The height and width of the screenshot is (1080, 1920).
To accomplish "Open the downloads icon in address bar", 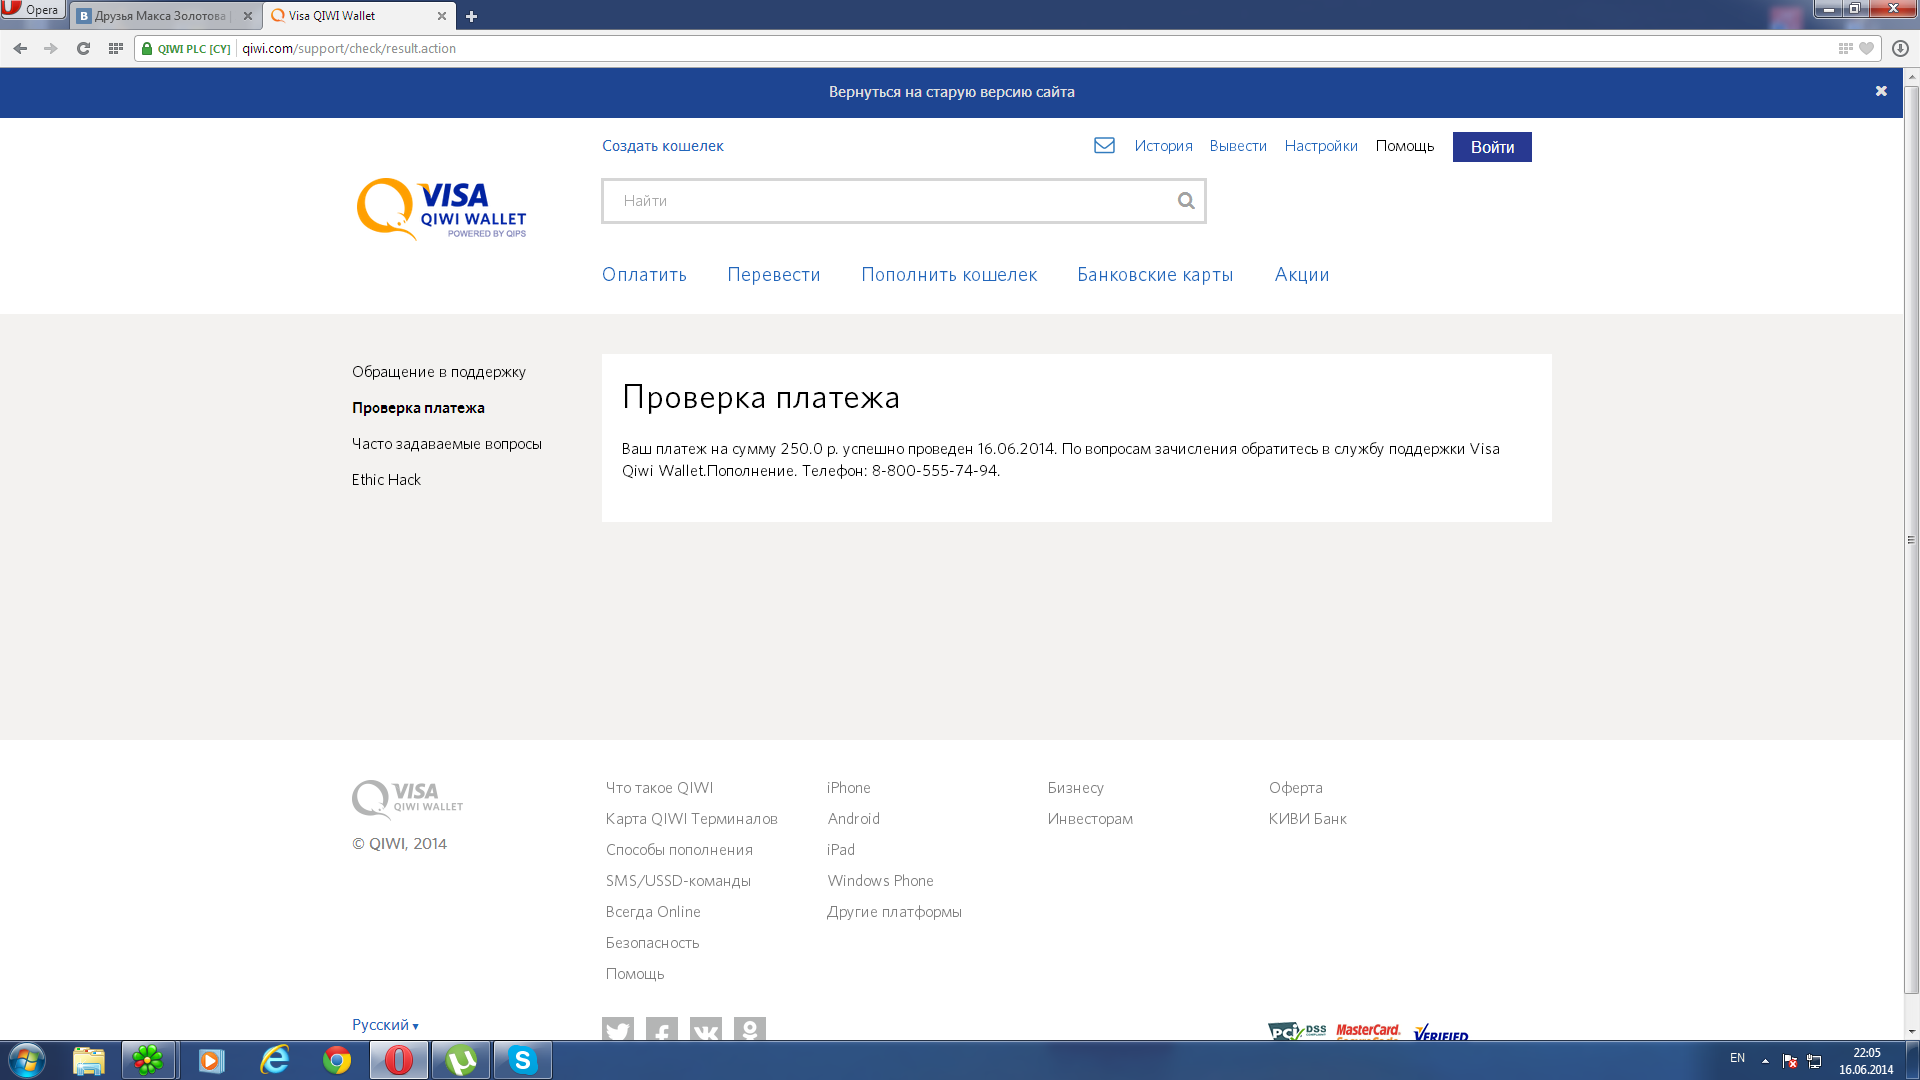I will pos(1900,48).
